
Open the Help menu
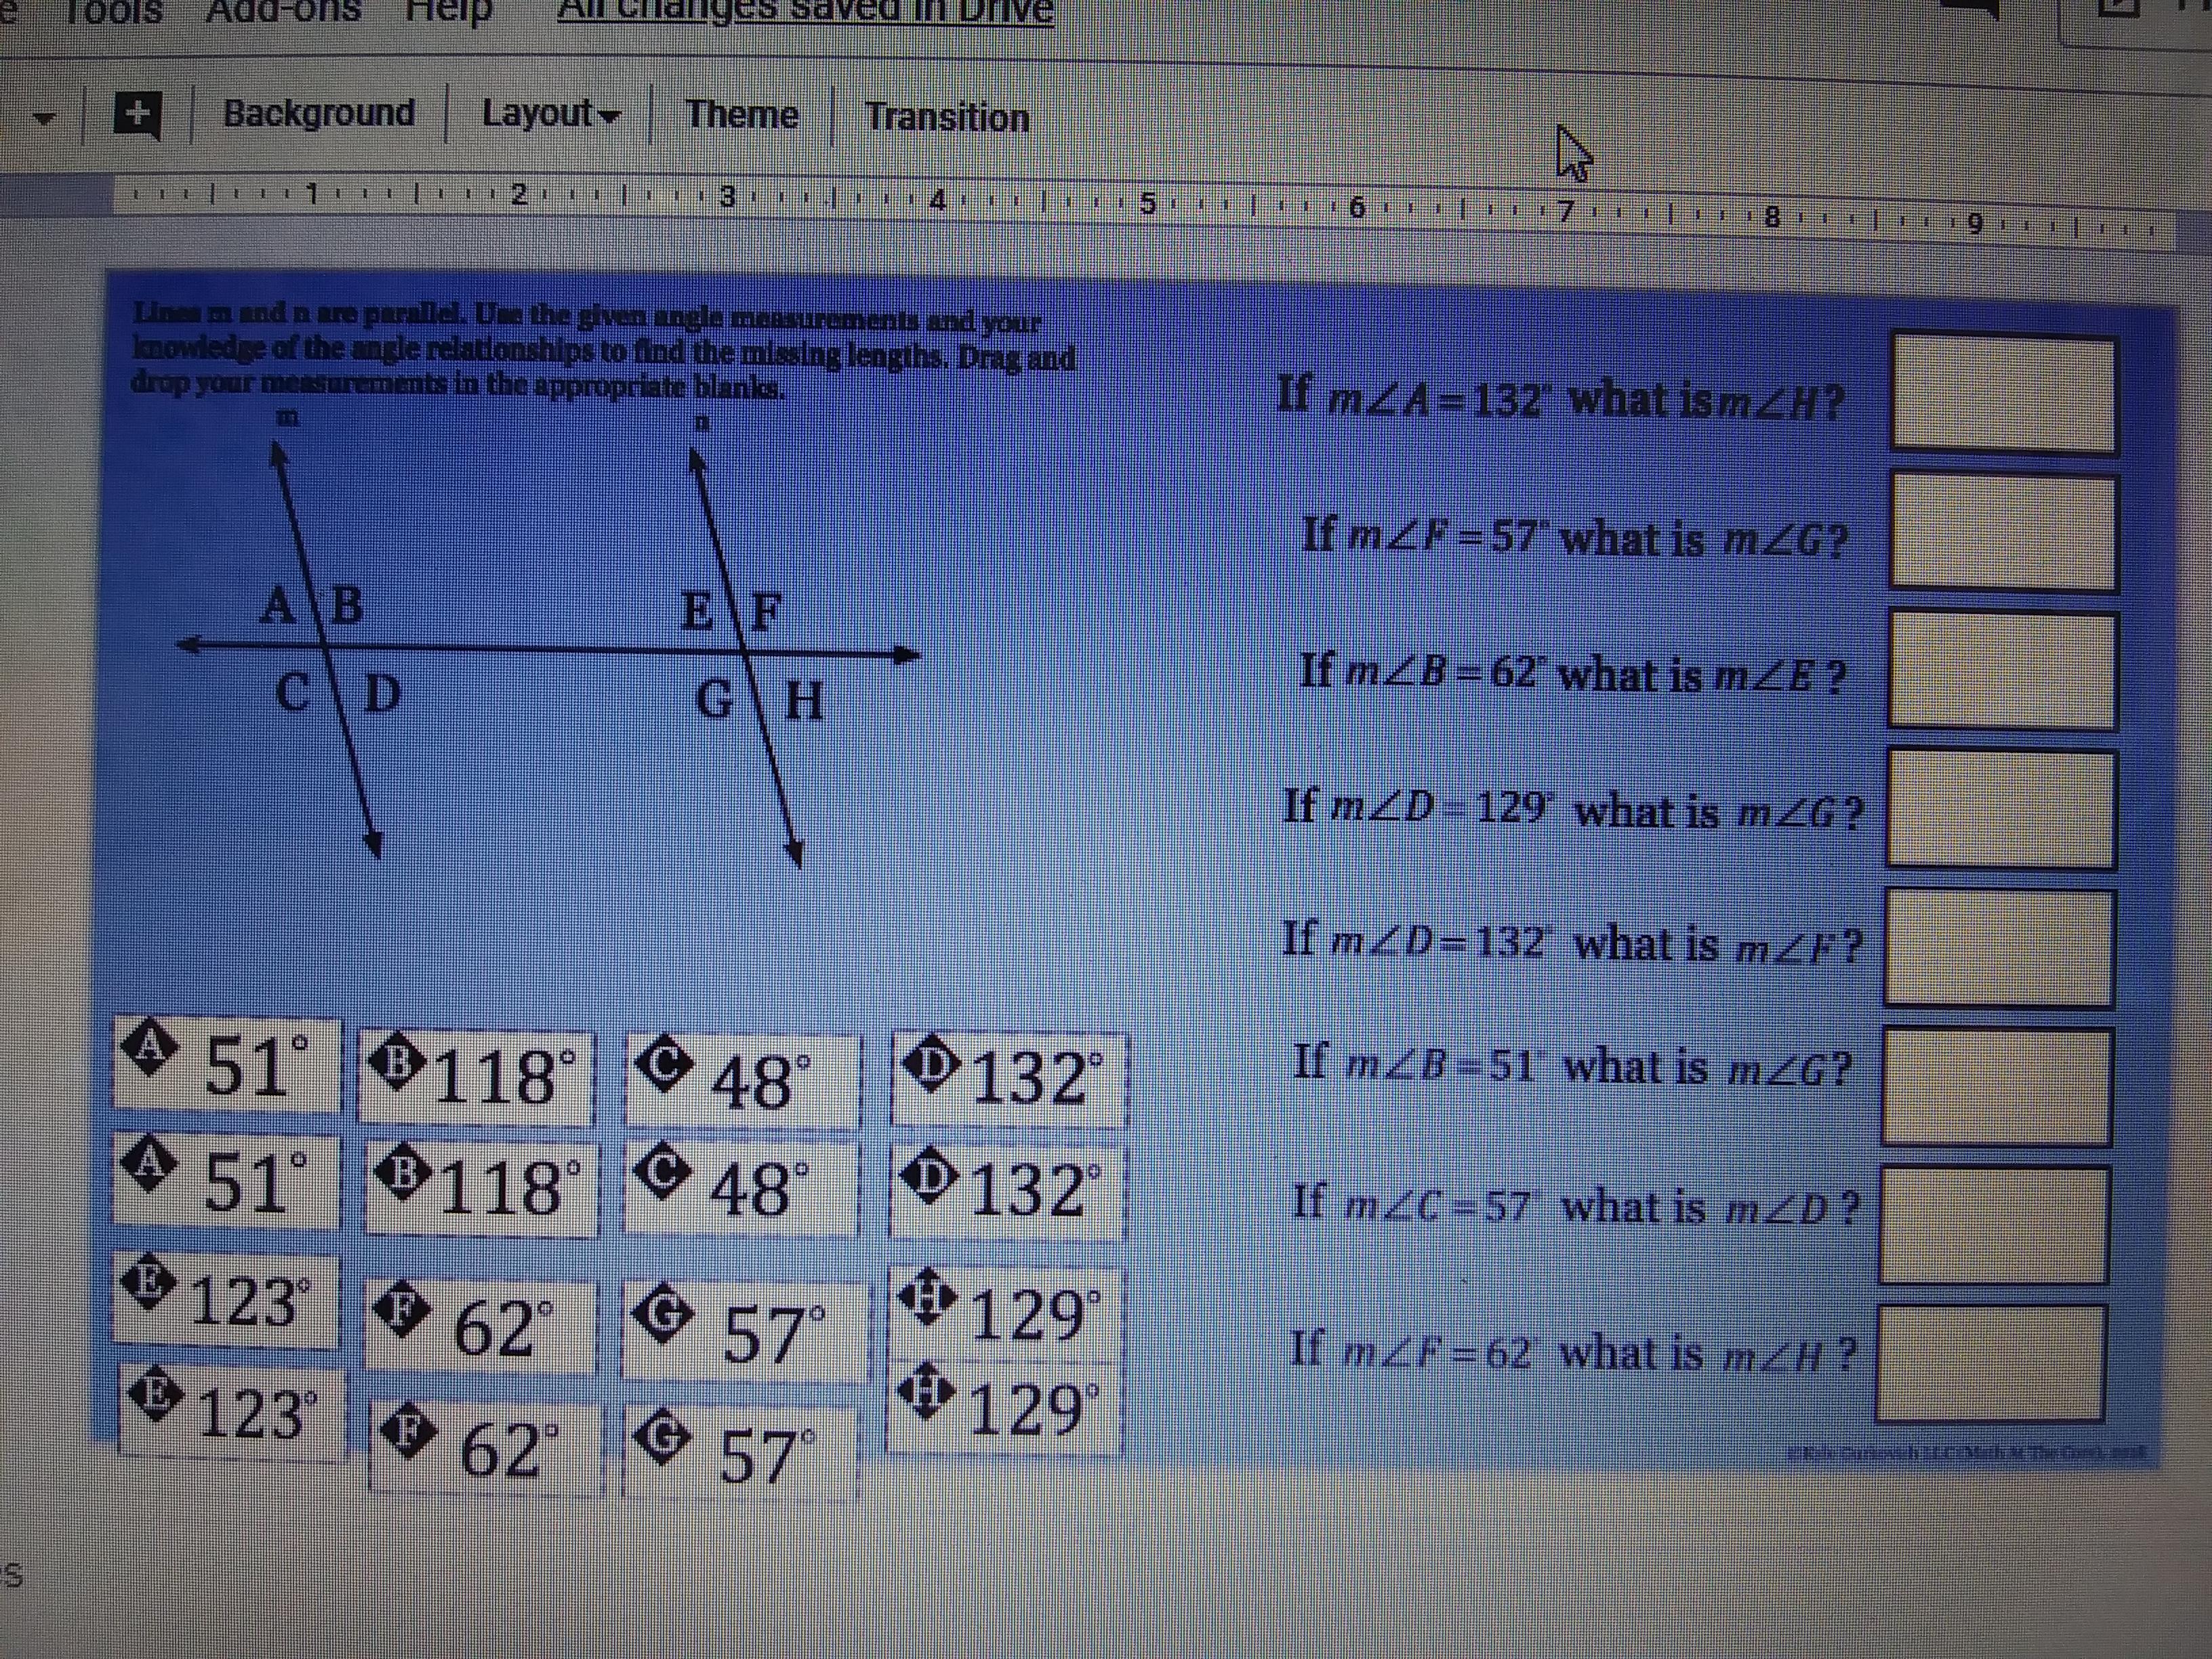point(449,10)
